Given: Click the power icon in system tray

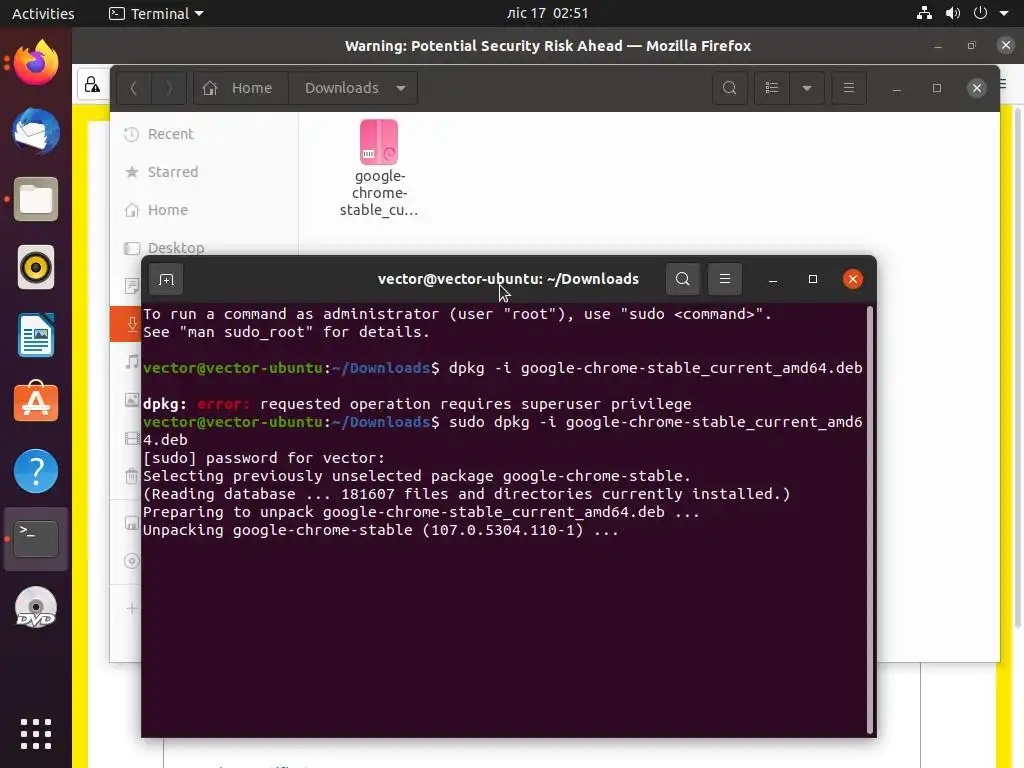Looking at the screenshot, I should coord(980,13).
